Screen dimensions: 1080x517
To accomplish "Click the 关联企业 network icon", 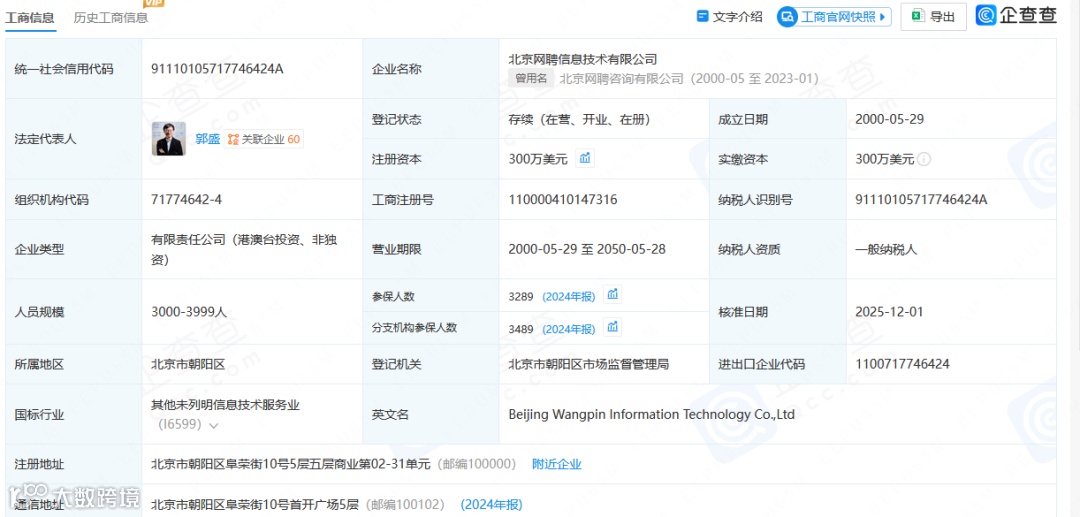I will 233,139.
